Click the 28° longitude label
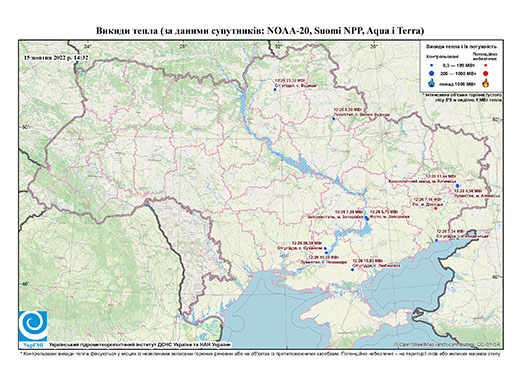Image resolution: width=520 pixels, height=368 pixels. tap(183, 46)
